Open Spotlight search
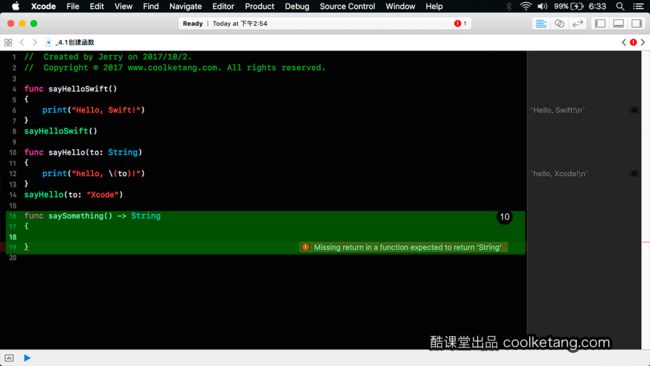650x366 pixels. (x=620, y=6)
